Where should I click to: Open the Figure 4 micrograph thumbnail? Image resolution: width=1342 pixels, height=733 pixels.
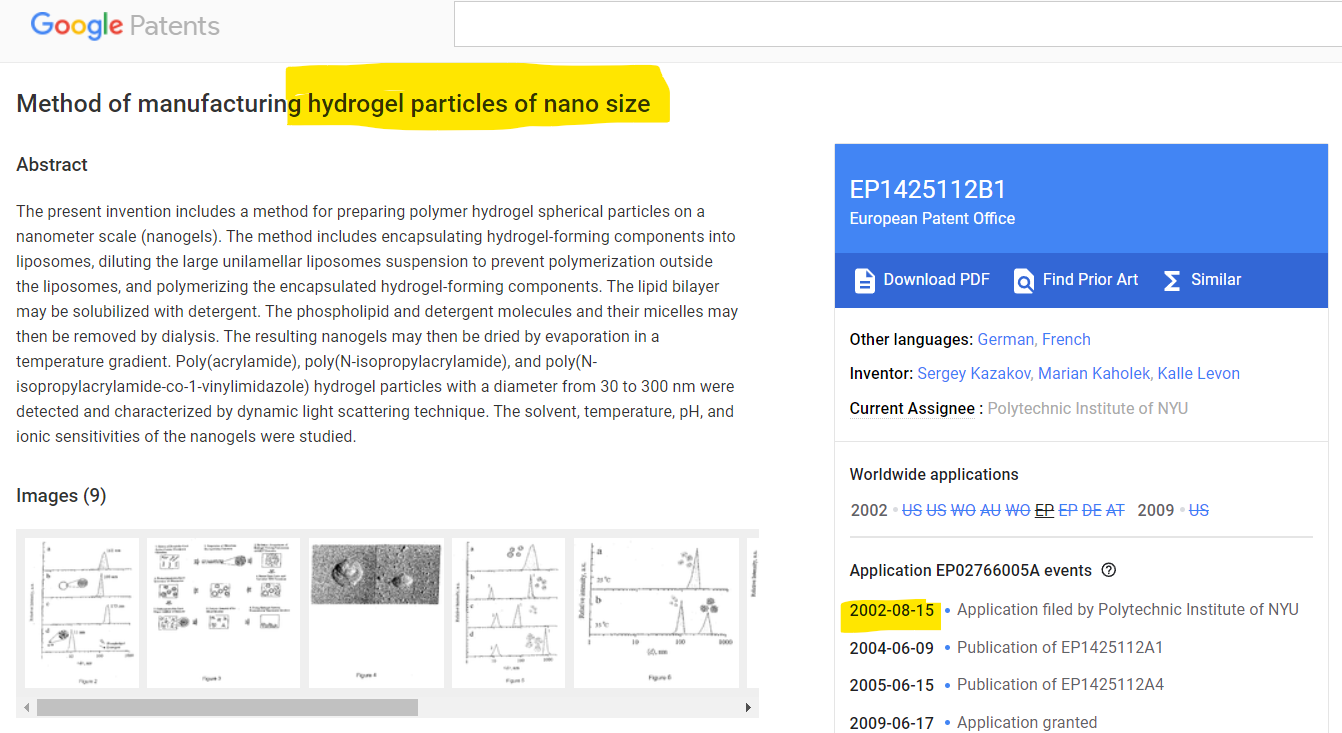(376, 613)
